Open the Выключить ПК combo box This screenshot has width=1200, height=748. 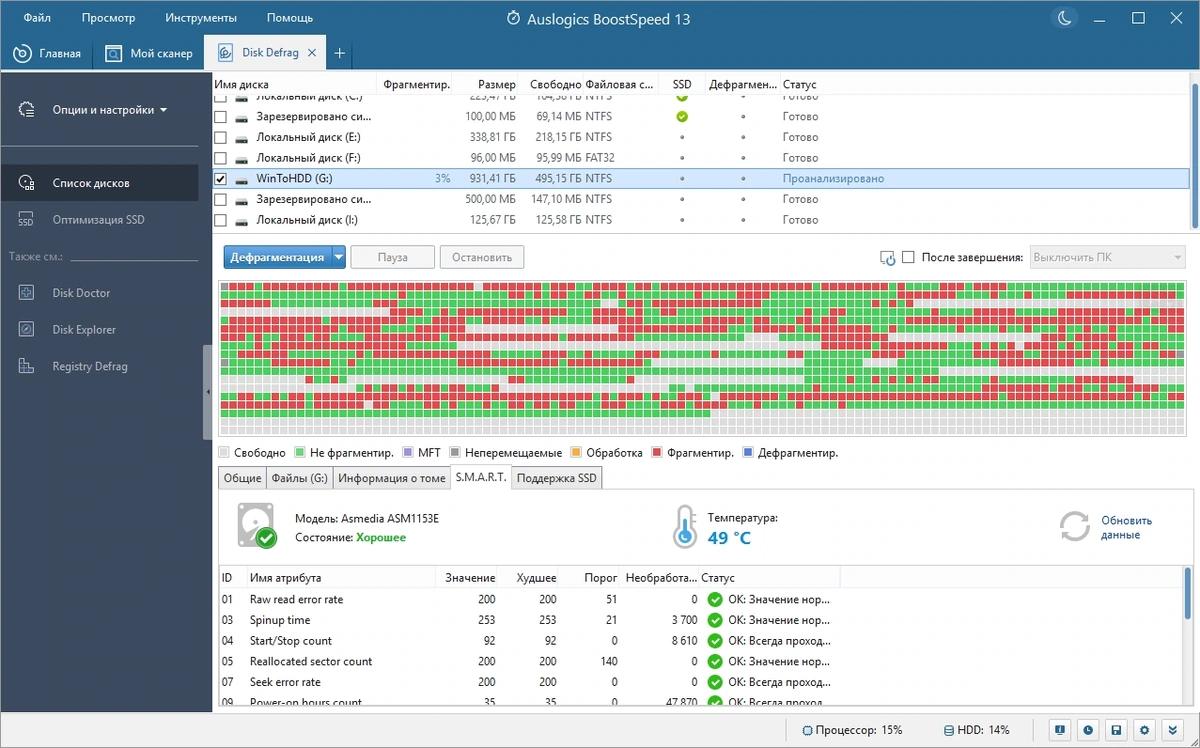pyautogui.click(x=1107, y=257)
